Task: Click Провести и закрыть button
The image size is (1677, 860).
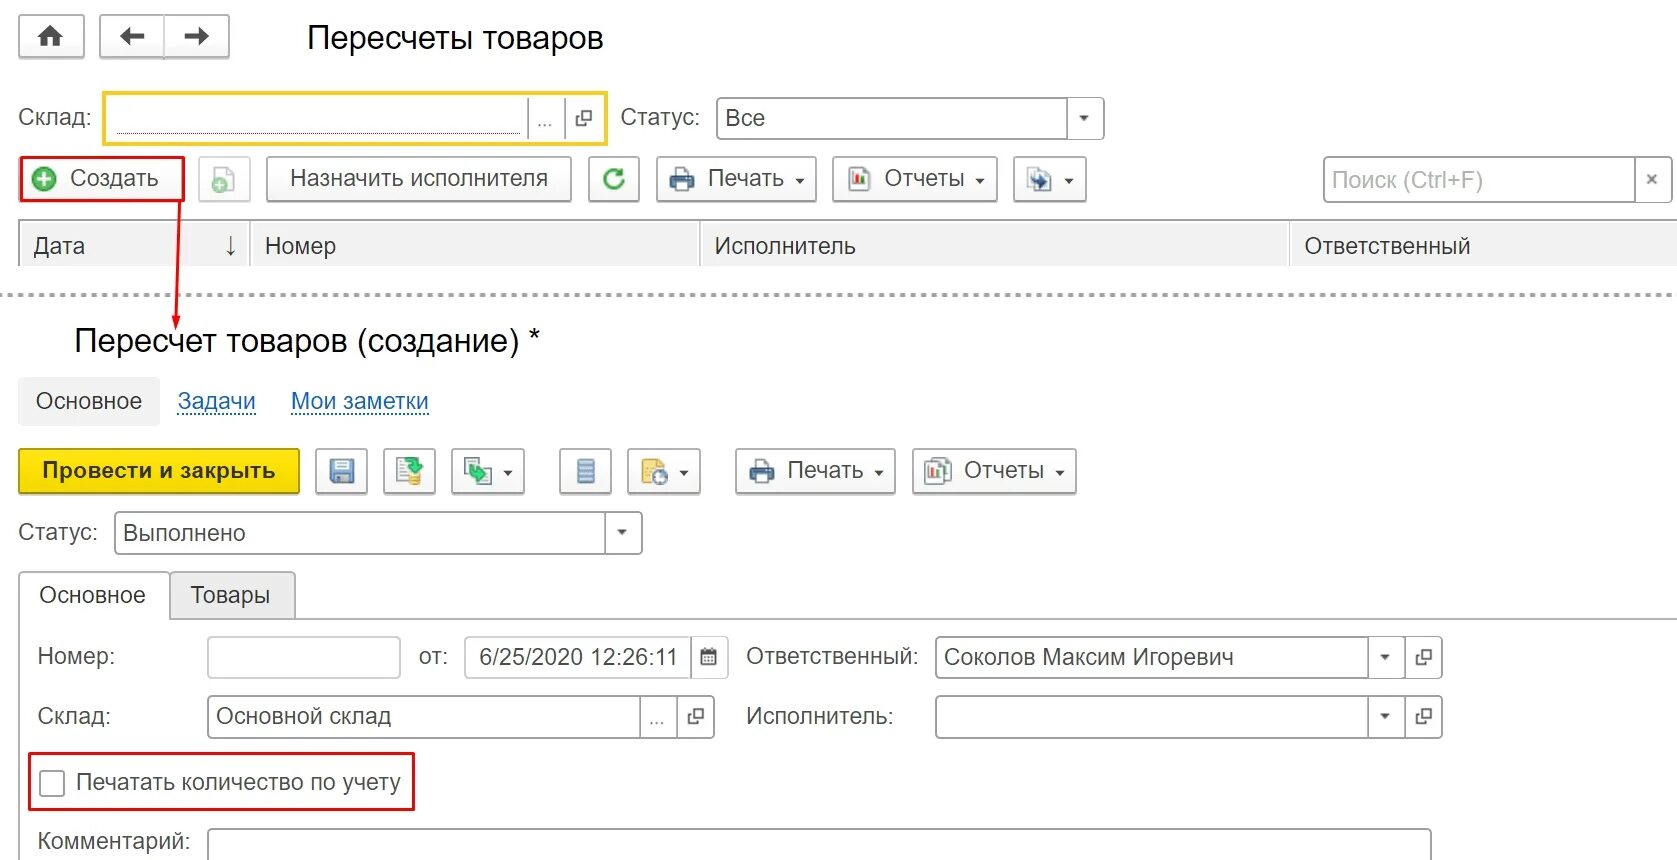Action: point(159,471)
